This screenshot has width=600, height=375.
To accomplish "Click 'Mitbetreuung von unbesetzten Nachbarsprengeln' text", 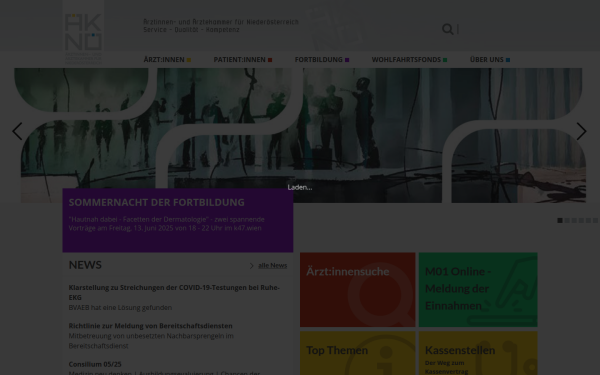I will [x=151, y=341].
